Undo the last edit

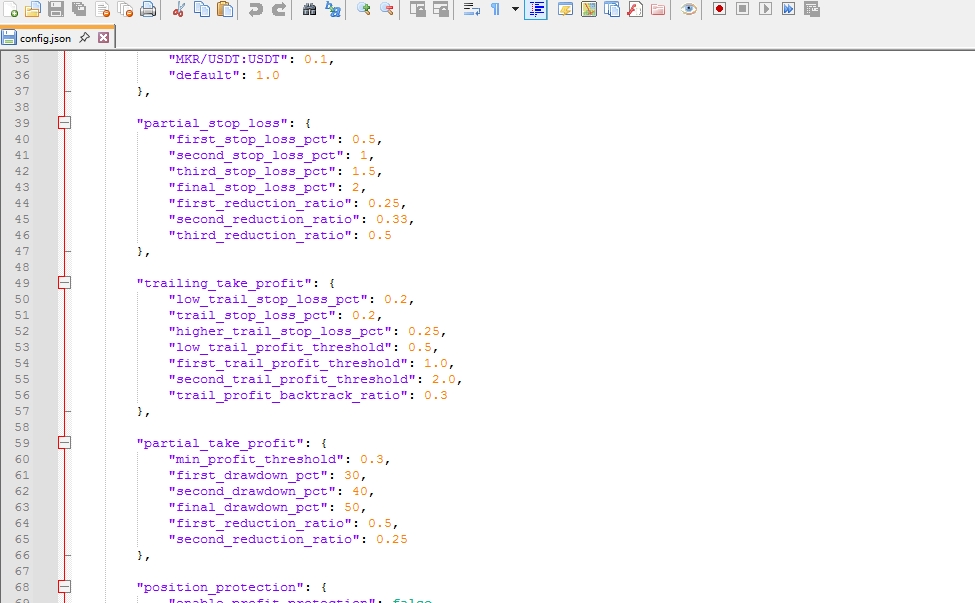tap(255, 9)
